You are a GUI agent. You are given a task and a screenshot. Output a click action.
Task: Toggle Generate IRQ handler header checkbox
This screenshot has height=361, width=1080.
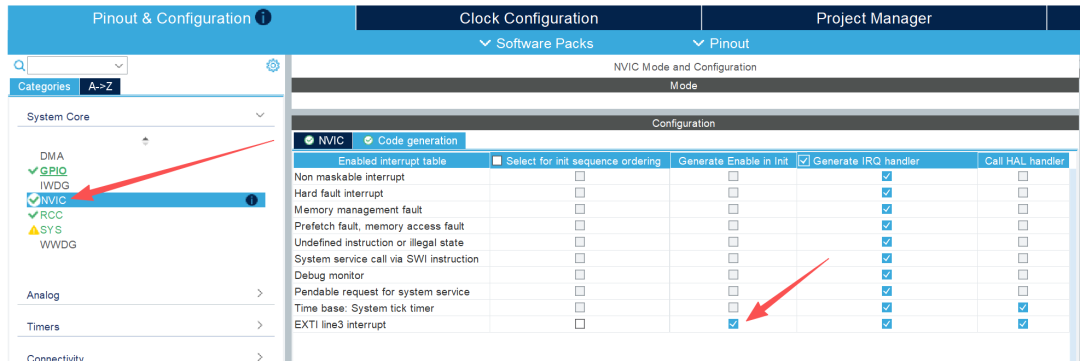coord(804,161)
